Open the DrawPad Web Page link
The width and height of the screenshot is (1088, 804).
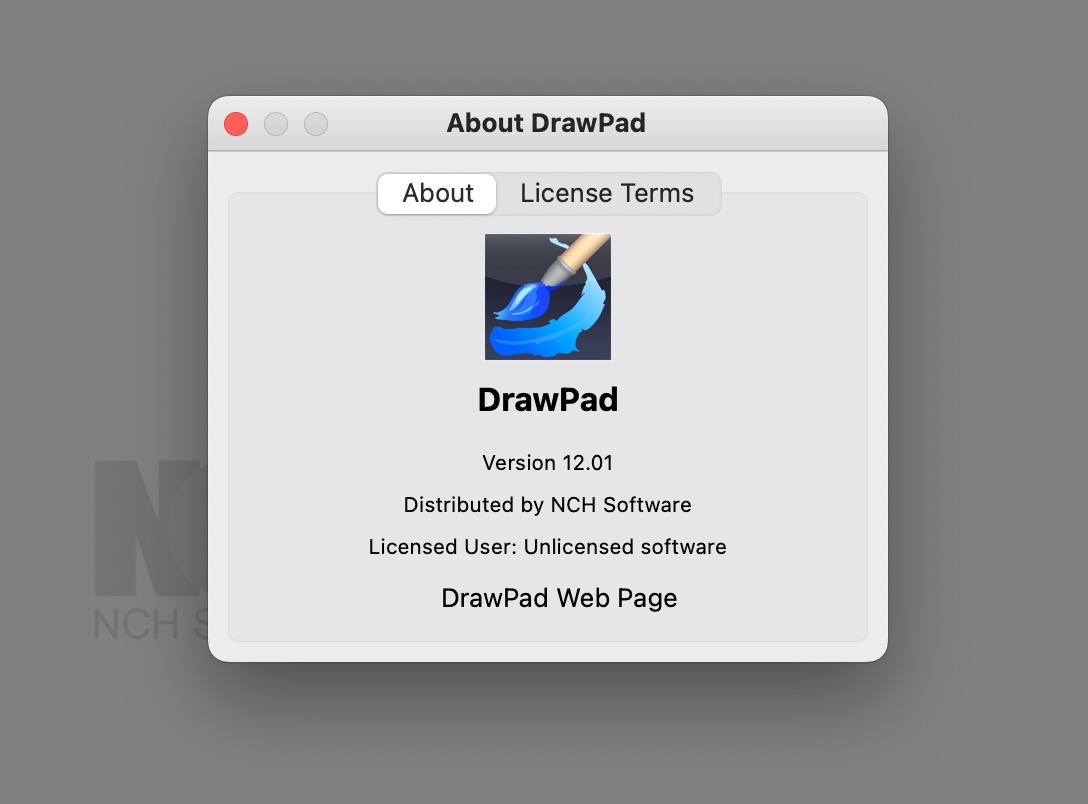pos(559,598)
